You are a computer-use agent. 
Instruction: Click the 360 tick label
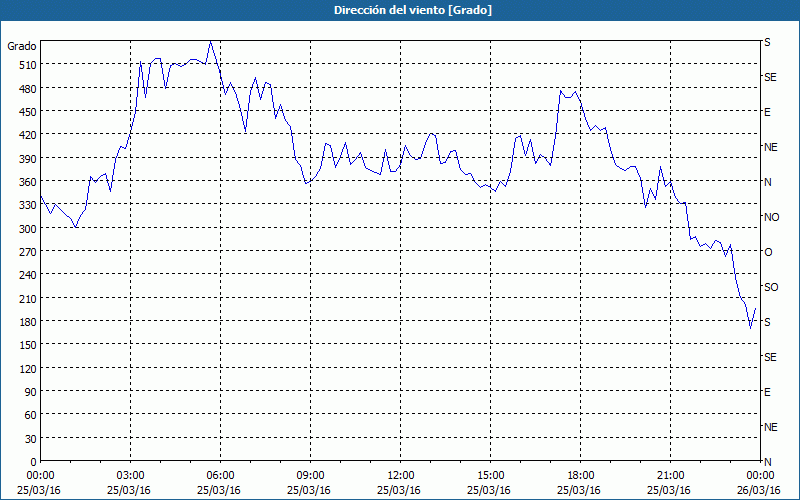(x=28, y=182)
